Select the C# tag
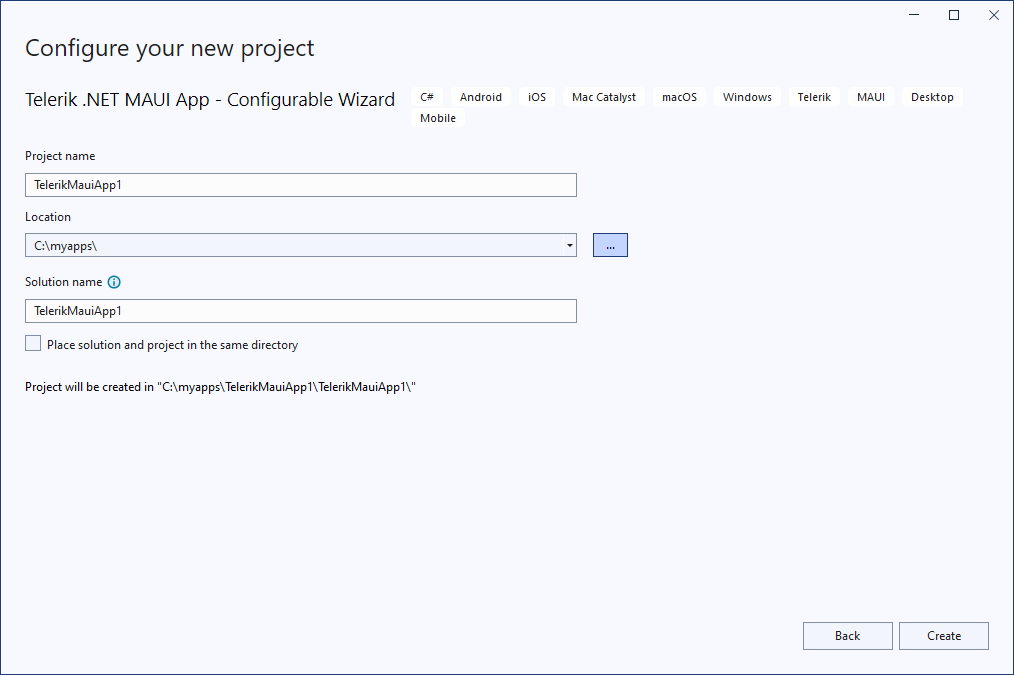Screen dimensions: 1014x675 point(427,96)
